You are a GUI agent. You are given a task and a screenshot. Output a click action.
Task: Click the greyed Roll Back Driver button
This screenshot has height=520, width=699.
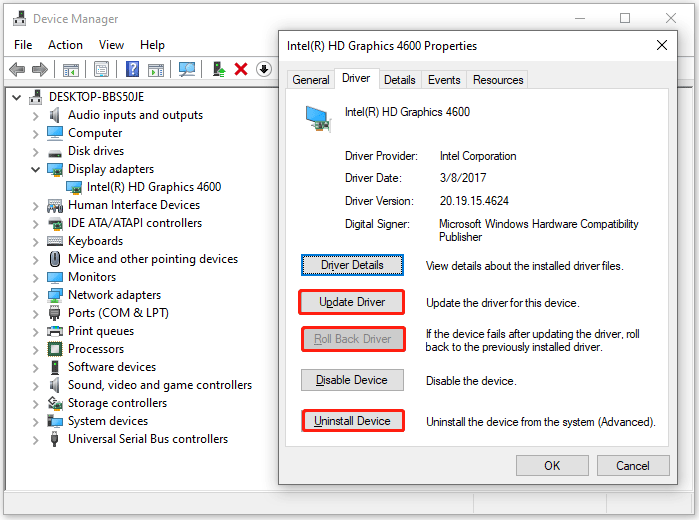click(353, 339)
